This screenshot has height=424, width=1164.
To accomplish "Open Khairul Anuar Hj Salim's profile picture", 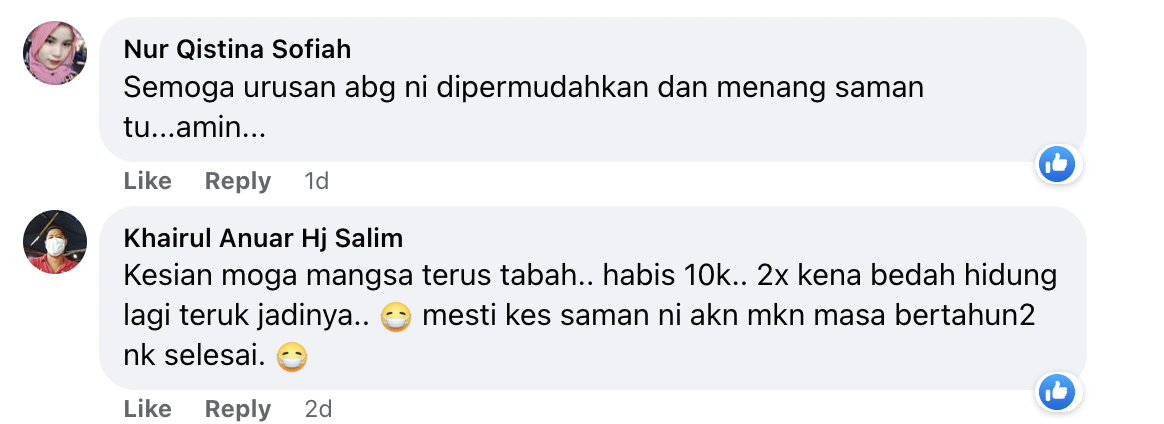I will pyautogui.click(x=55, y=242).
